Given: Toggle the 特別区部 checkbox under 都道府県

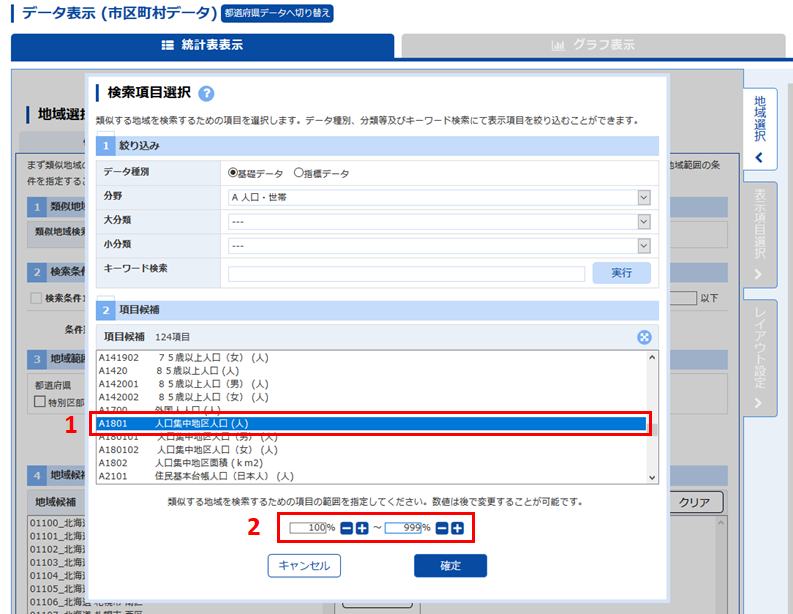Looking at the screenshot, I should pos(39,402).
